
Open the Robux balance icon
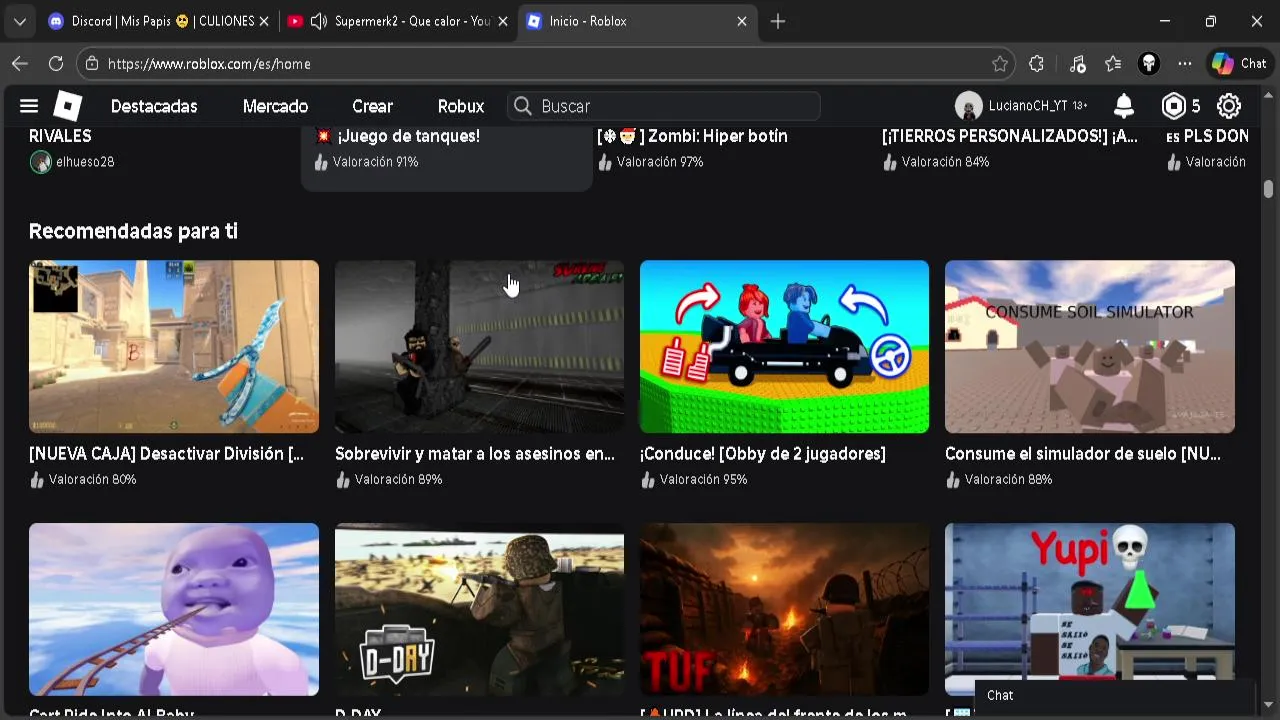1173,106
